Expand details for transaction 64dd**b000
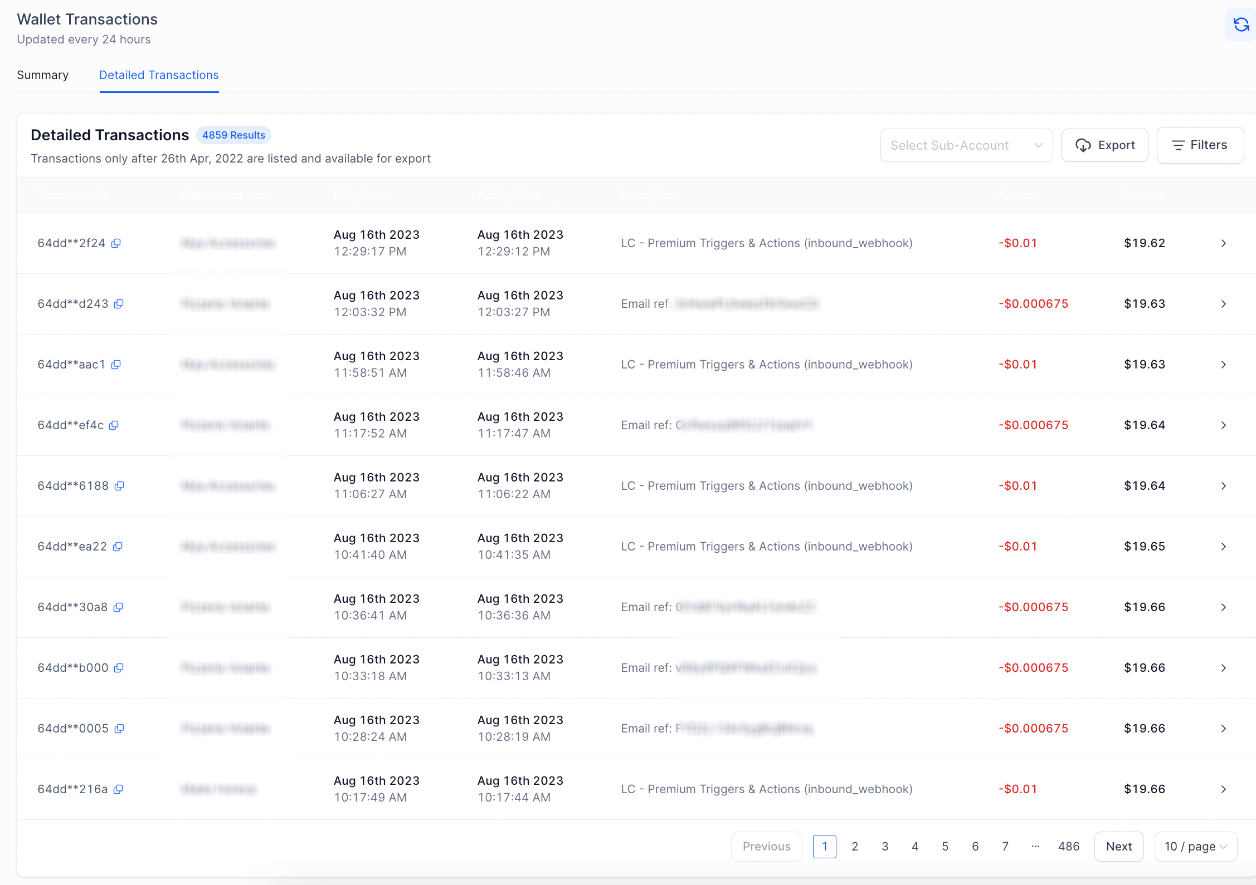This screenshot has height=885, width=1256. coord(1223,668)
